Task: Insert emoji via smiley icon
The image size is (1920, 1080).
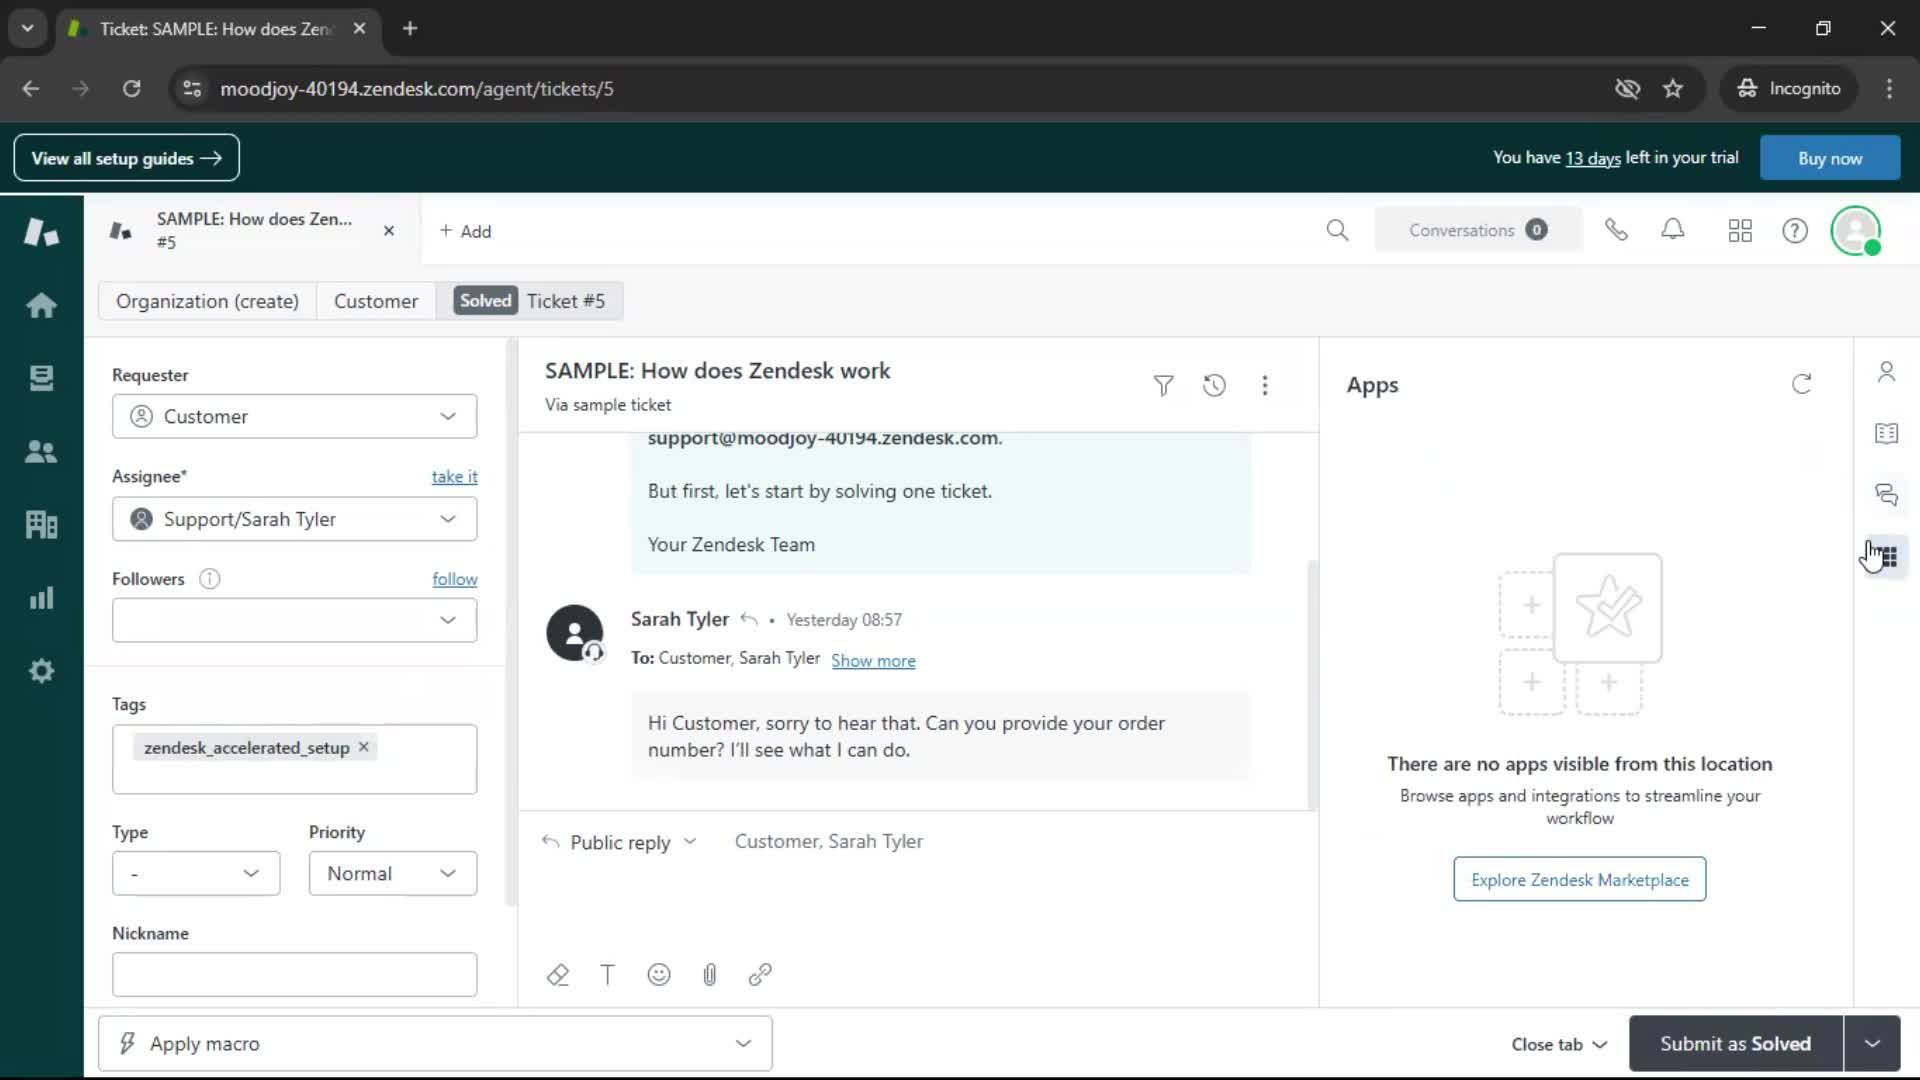Action: [x=658, y=974]
